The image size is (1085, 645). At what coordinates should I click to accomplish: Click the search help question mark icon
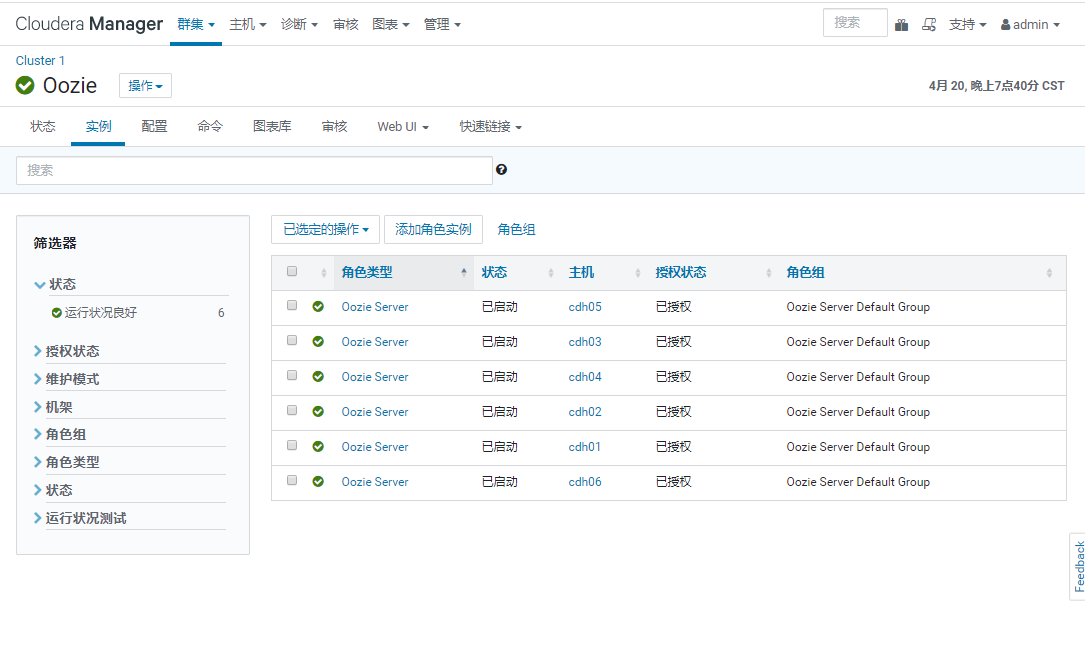(x=502, y=170)
